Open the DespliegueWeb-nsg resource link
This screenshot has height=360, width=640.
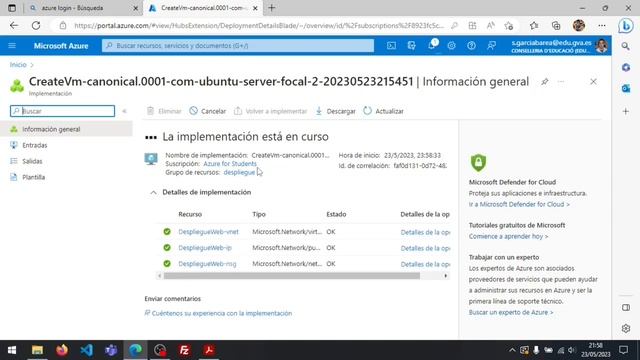point(207,264)
